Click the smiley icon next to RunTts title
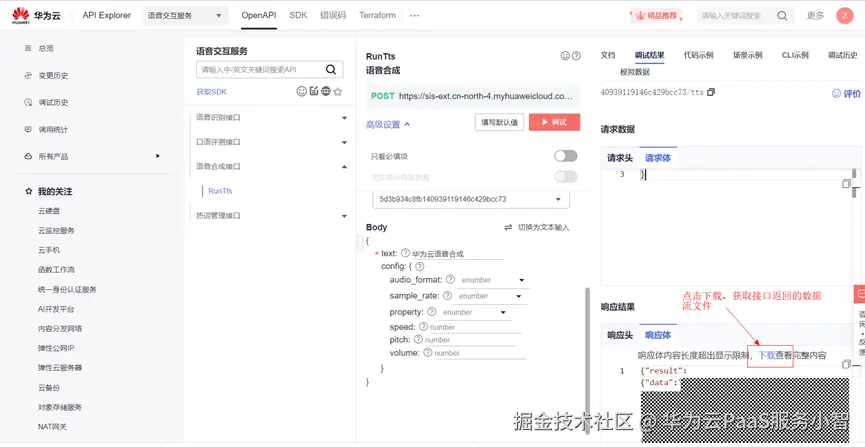 pos(565,56)
